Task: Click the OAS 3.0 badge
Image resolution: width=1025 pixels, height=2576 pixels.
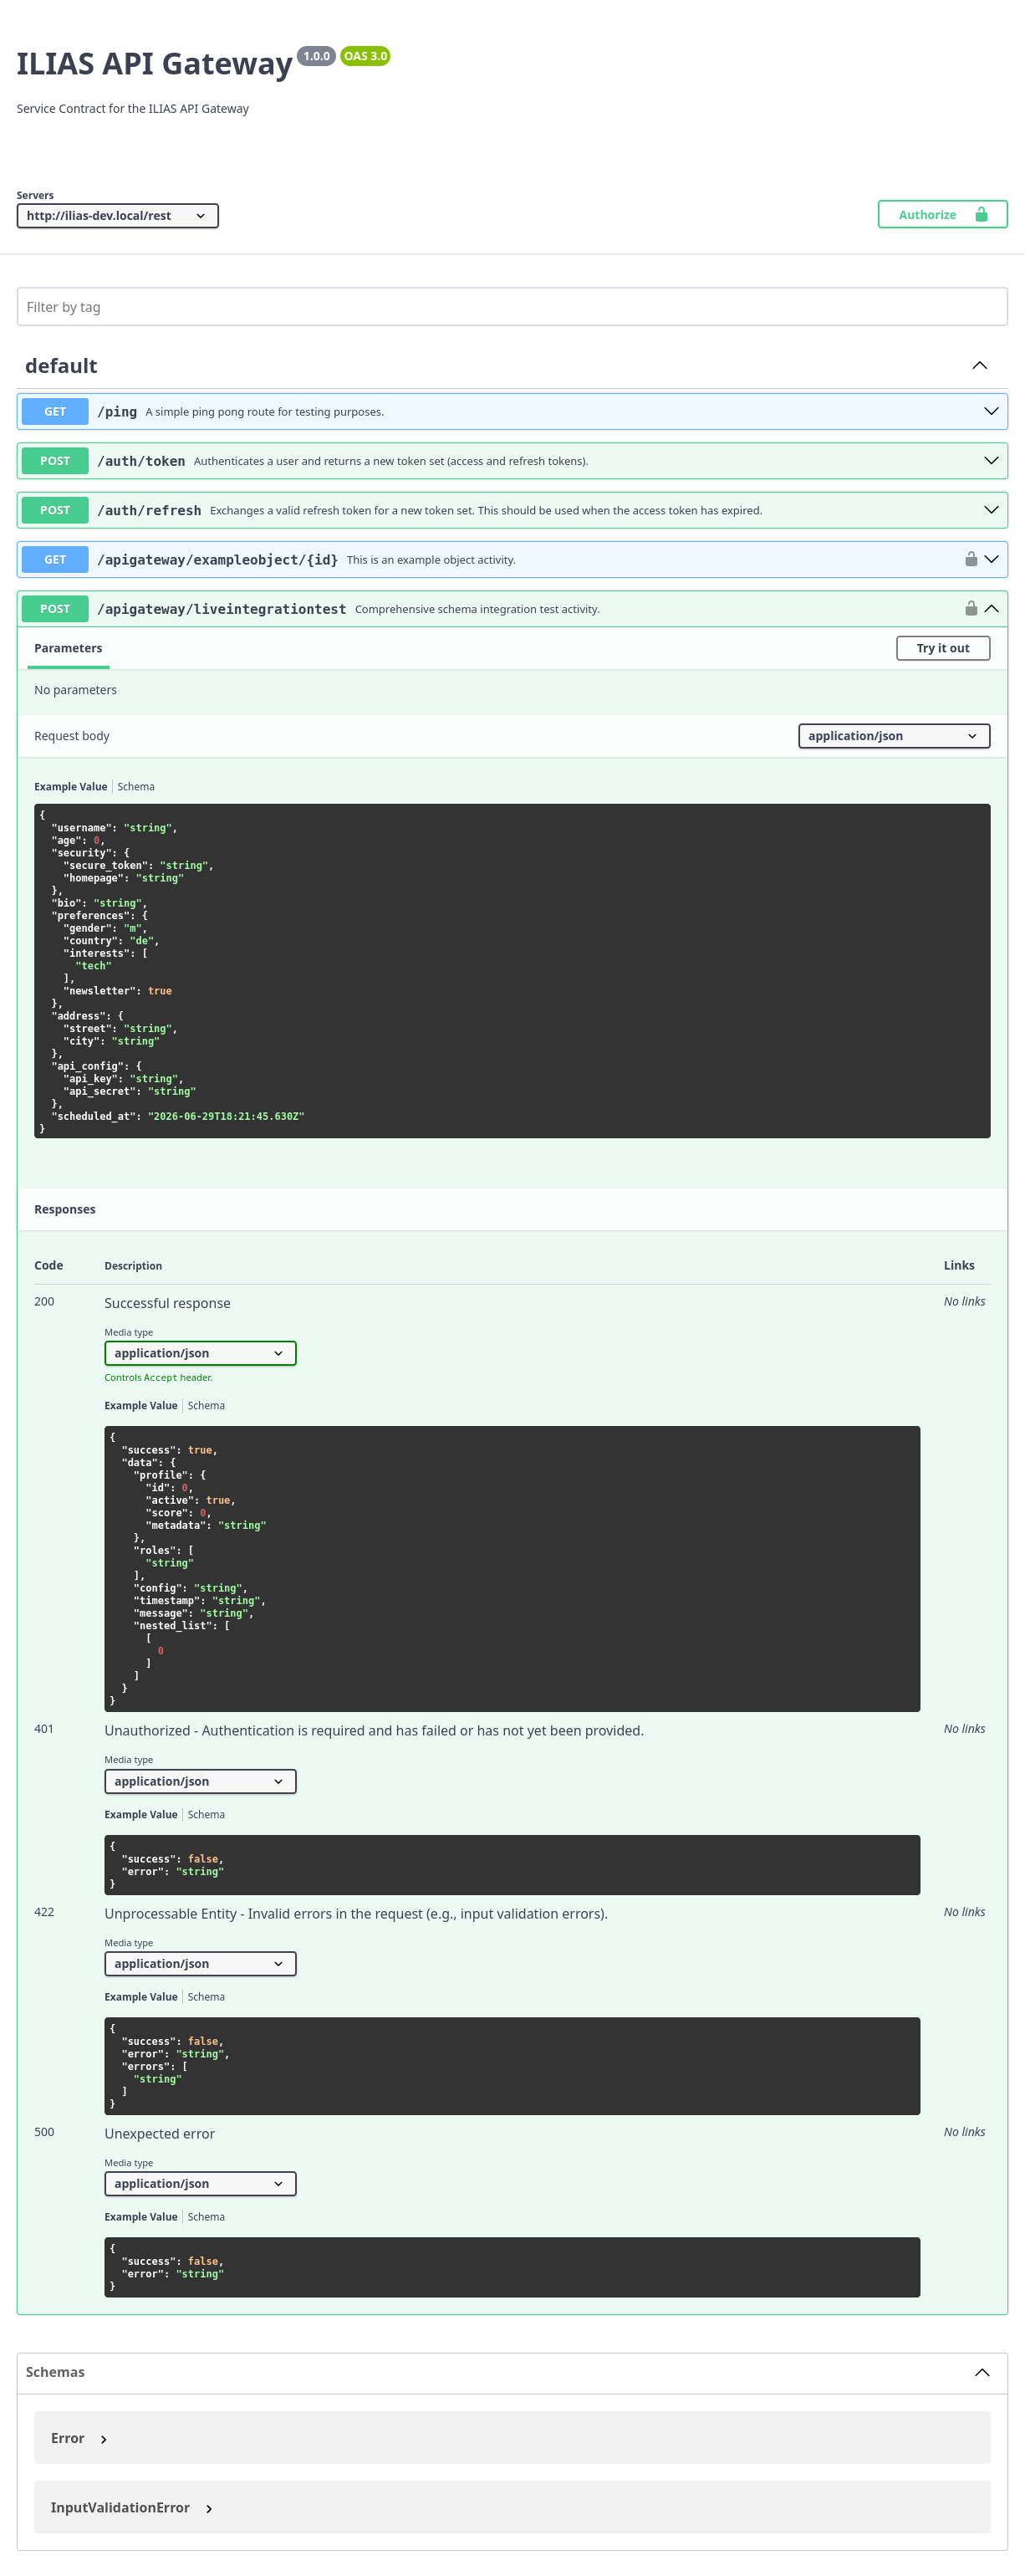Action: pyautogui.click(x=365, y=56)
